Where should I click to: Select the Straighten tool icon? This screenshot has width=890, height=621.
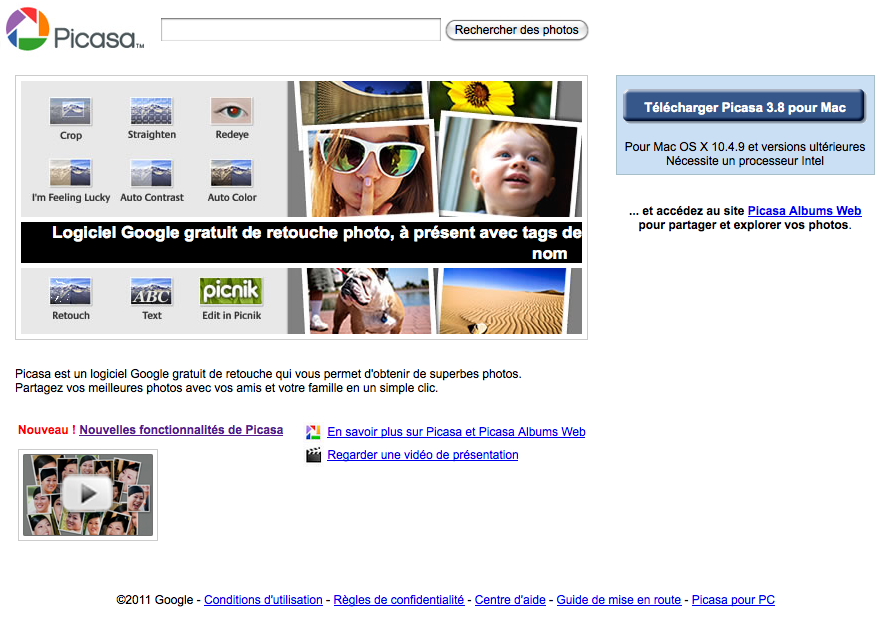pyautogui.click(x=152, y=110)
